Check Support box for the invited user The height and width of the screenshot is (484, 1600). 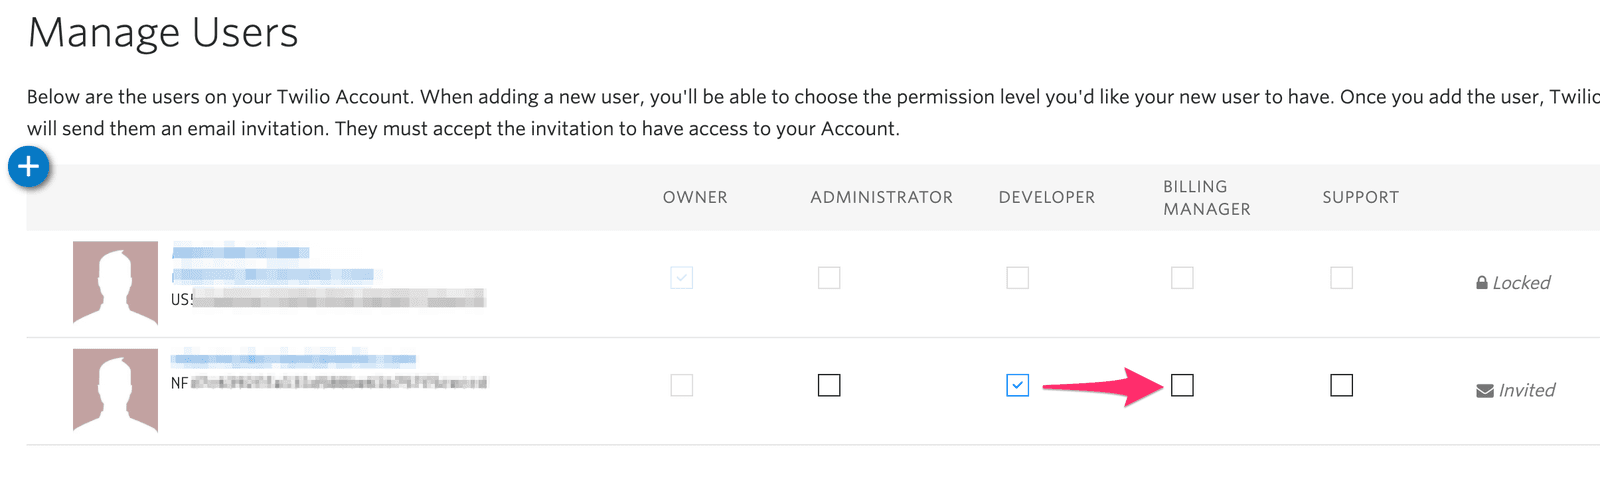click(1341, 385)
